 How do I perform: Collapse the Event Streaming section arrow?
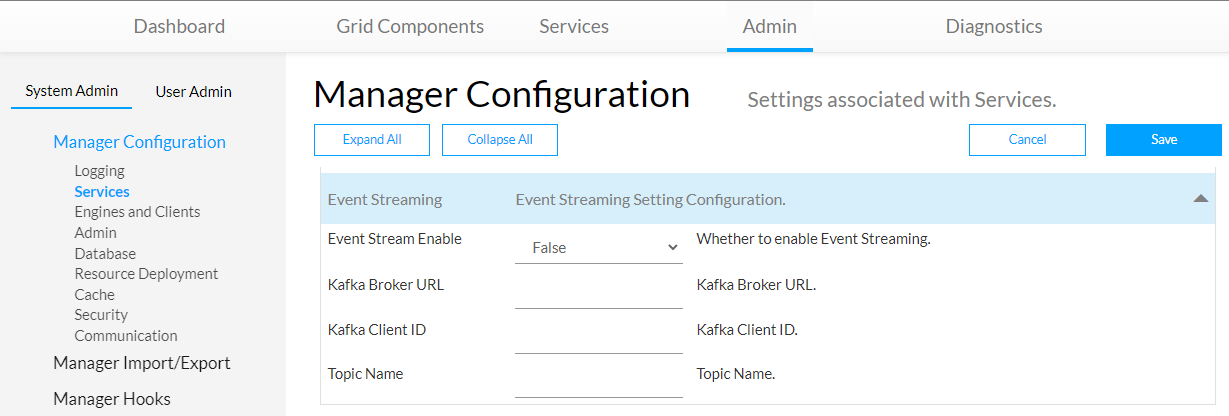click(1201, 199)
